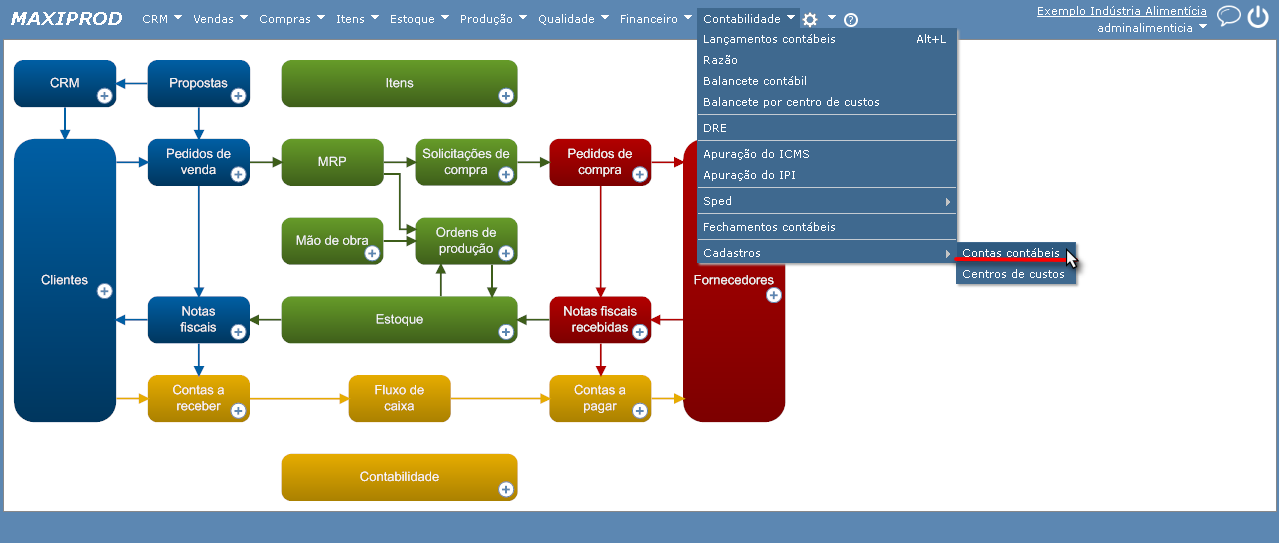Viewport: 1279px width, 543px height.
Task: Open the Ordens de produção box
Action: coord(466,241)
